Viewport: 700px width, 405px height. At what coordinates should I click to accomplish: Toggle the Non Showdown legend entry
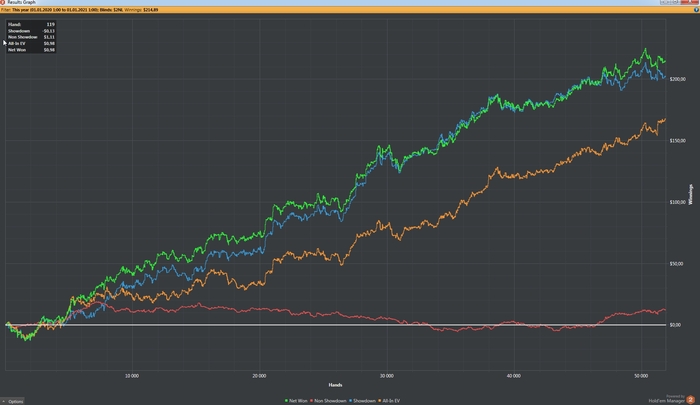click(x=328, y=401)
